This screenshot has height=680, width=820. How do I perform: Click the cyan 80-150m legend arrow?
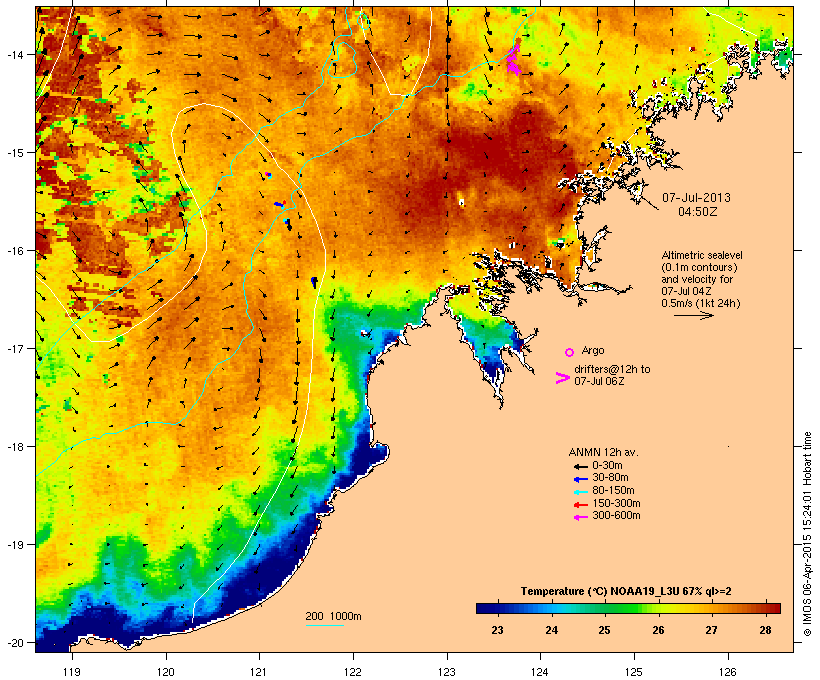click(x=580, y=492)
